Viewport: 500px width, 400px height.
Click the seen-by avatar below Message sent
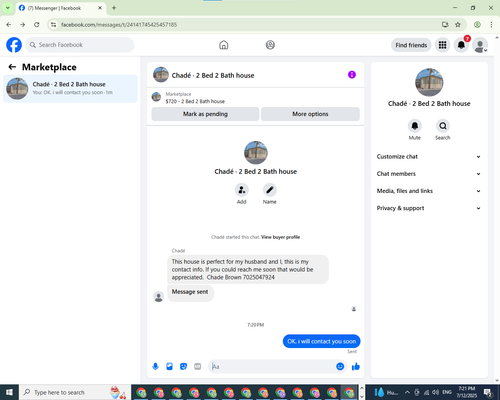354,309
